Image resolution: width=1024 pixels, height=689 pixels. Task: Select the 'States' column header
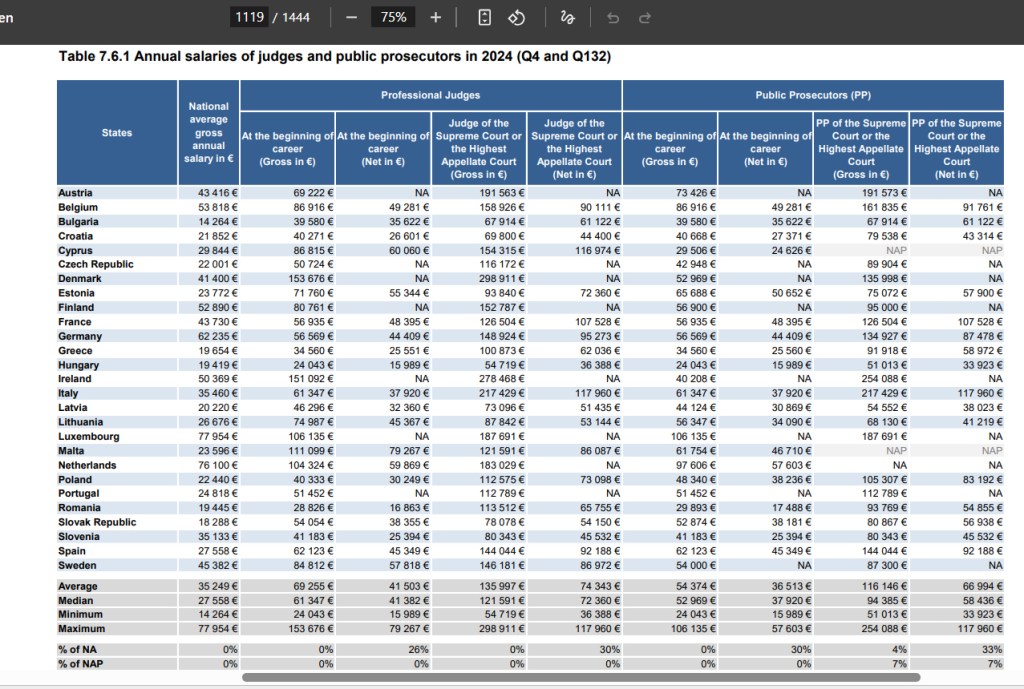pos(117,133)
